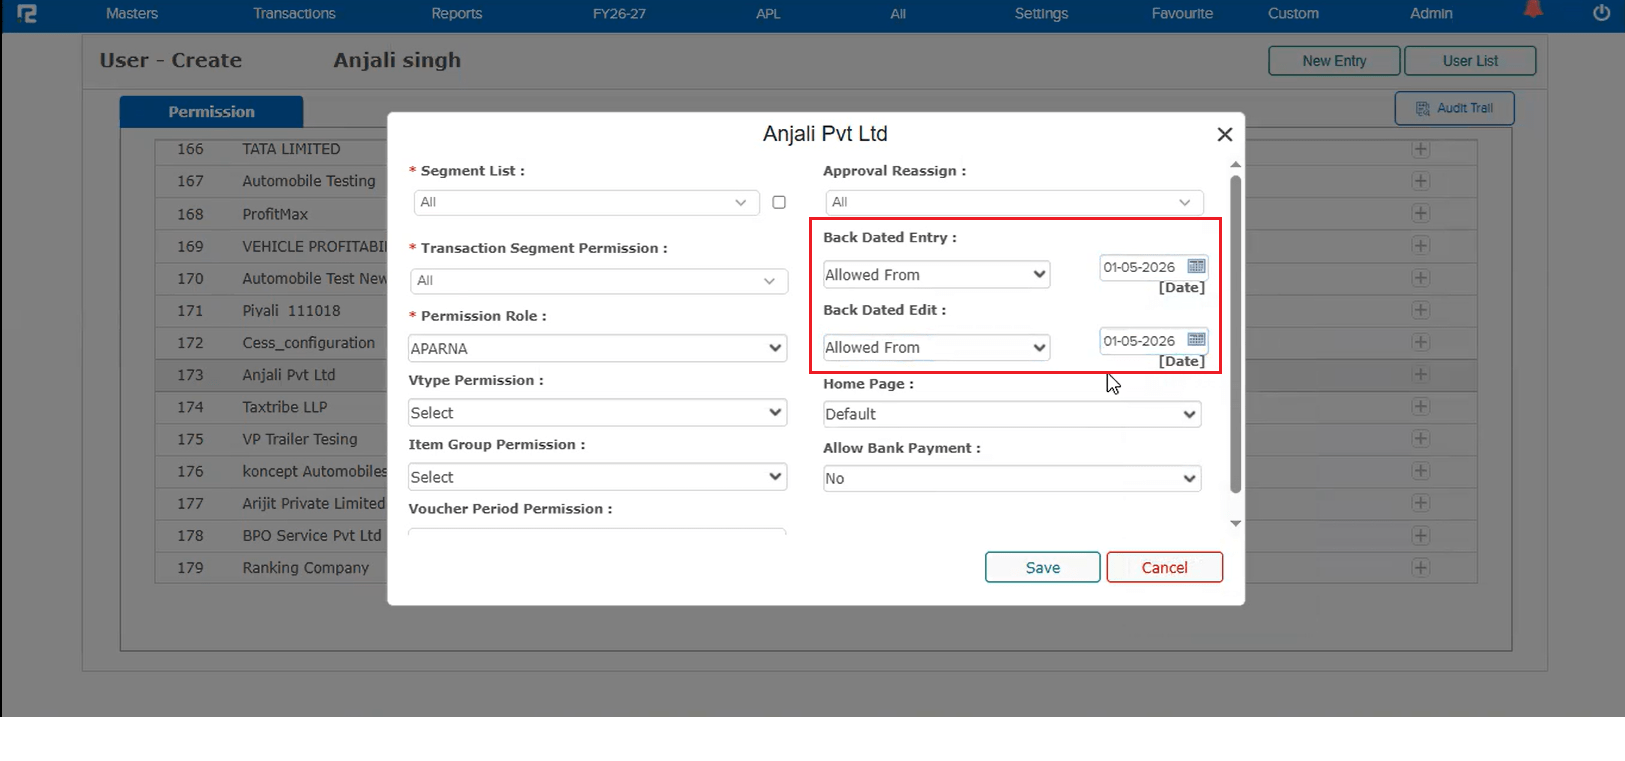1625x761 pixels.
Task: Click the FY26-27 menu item
Action: click(619, 13)
